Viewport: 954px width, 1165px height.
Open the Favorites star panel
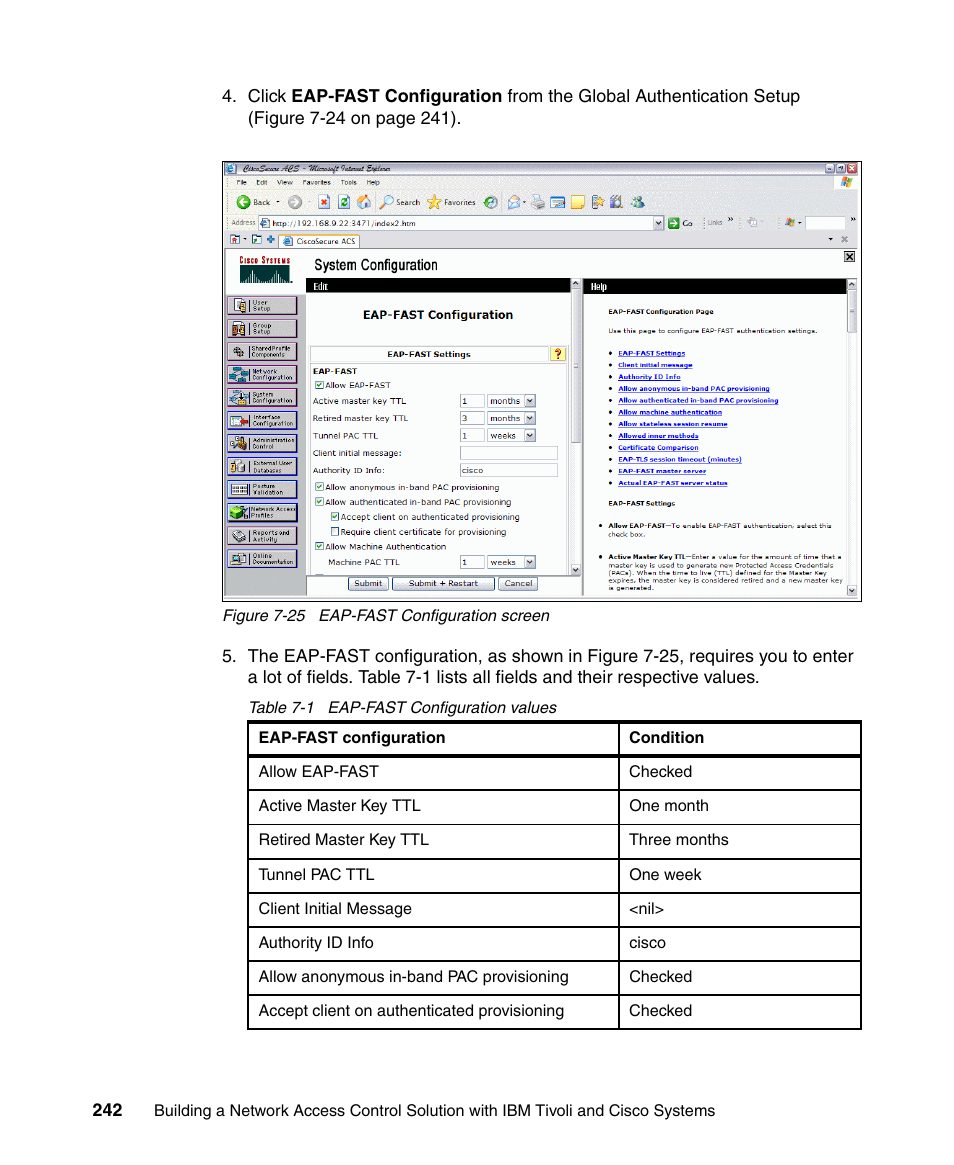point(451,202)
